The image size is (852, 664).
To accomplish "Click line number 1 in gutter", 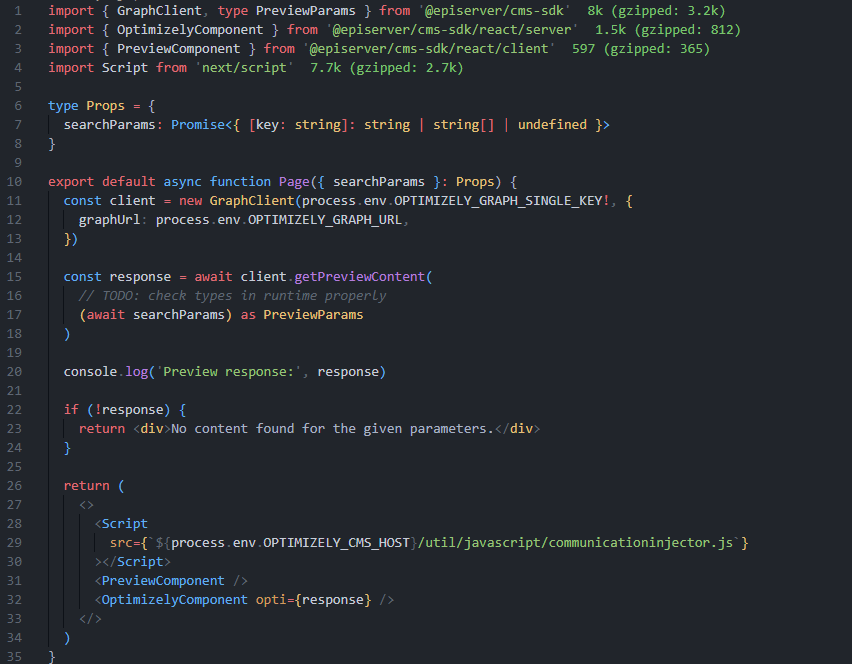I will tap(18, 11).
